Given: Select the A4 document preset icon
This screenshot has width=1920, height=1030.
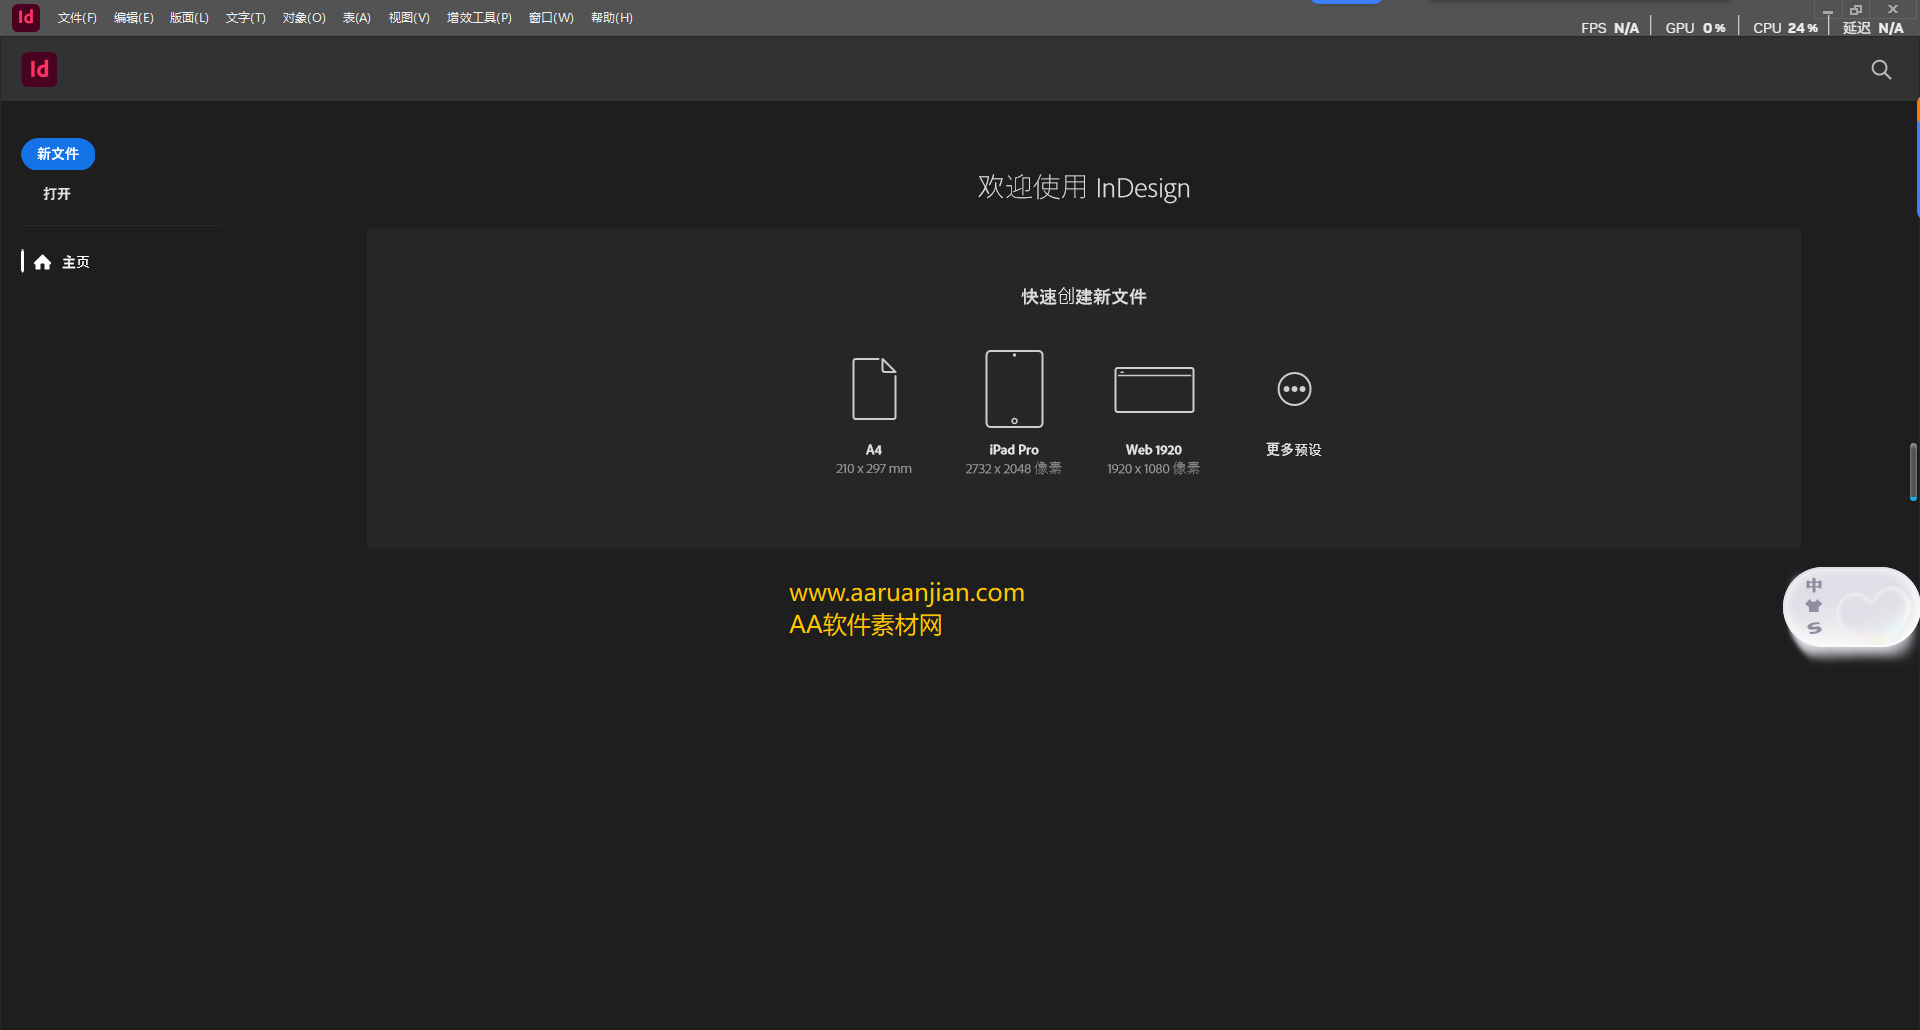Looking at the screenshot, I should pos(873,389).
